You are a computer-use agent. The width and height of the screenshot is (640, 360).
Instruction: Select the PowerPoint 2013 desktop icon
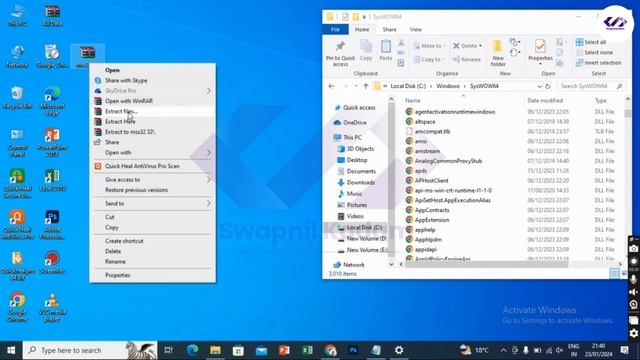[52, 142]
